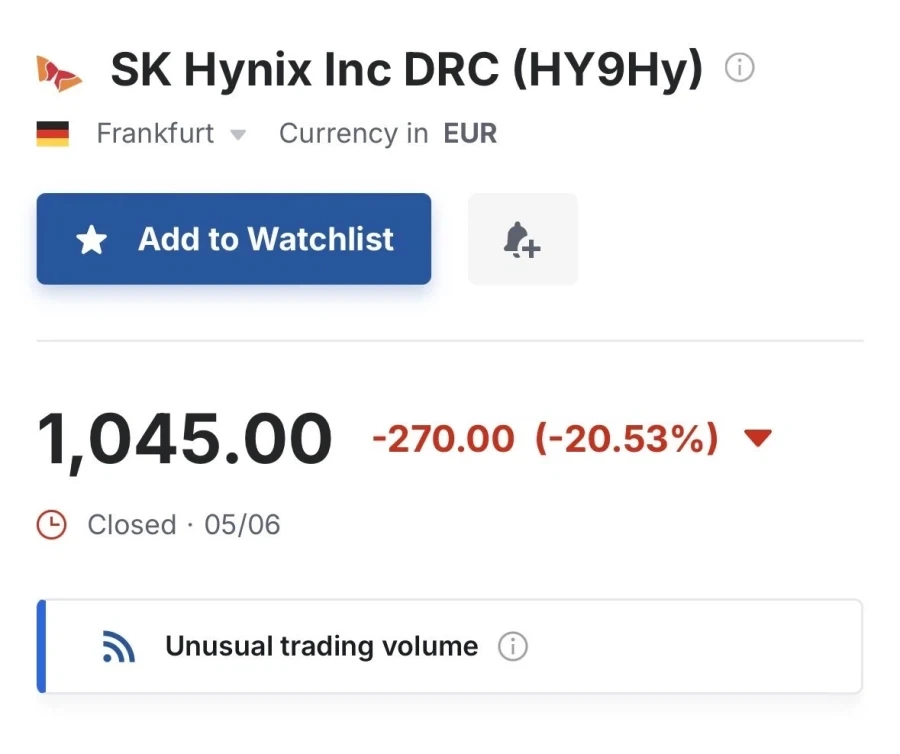Create an alert with the bell icon
Viewport: 900px width, 754px height.
pos(522,239)
